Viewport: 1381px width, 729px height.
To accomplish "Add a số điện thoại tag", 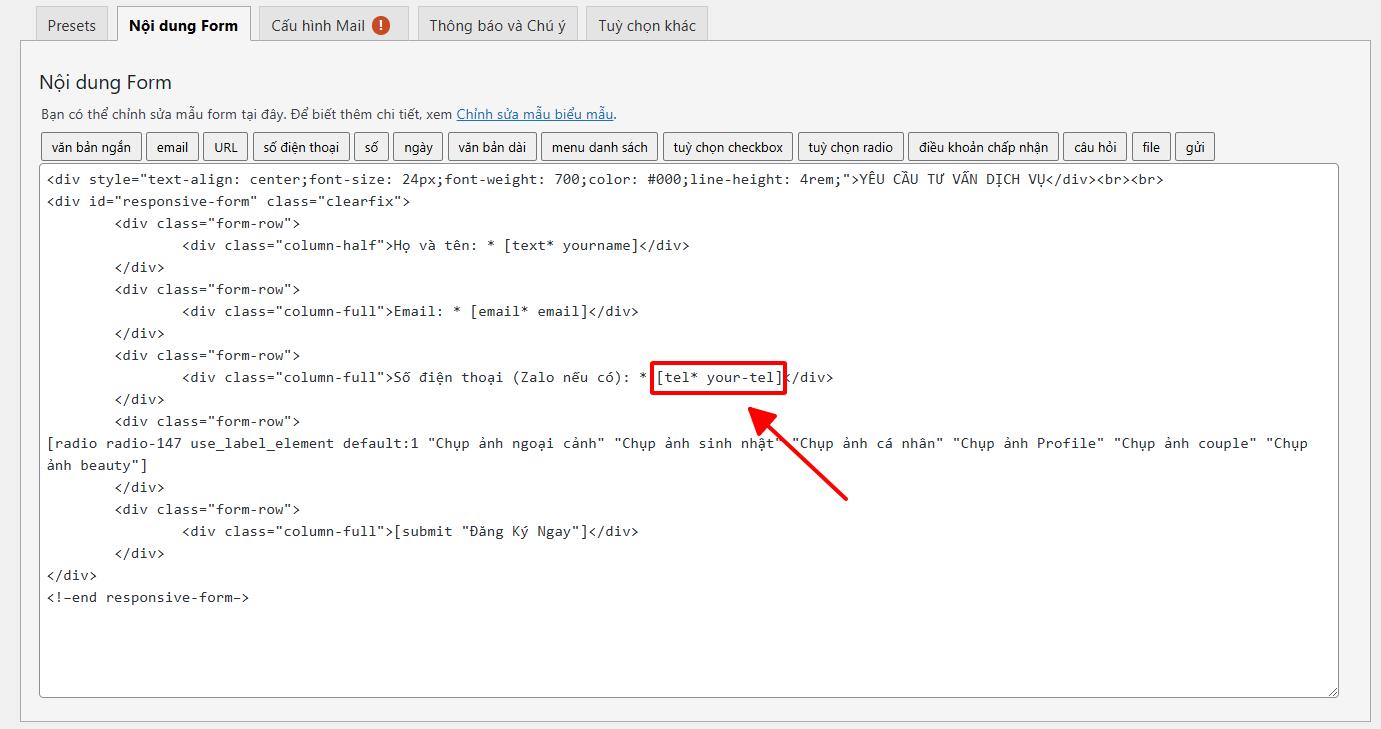I will [x=301, y=147].
